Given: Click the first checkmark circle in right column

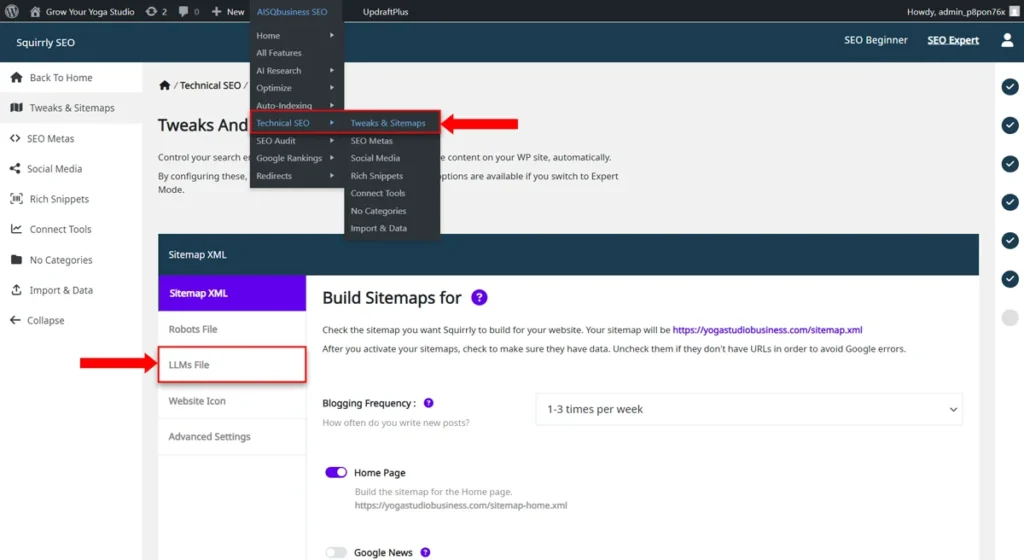Looking at the screenshot, I should pos(1010,87).
